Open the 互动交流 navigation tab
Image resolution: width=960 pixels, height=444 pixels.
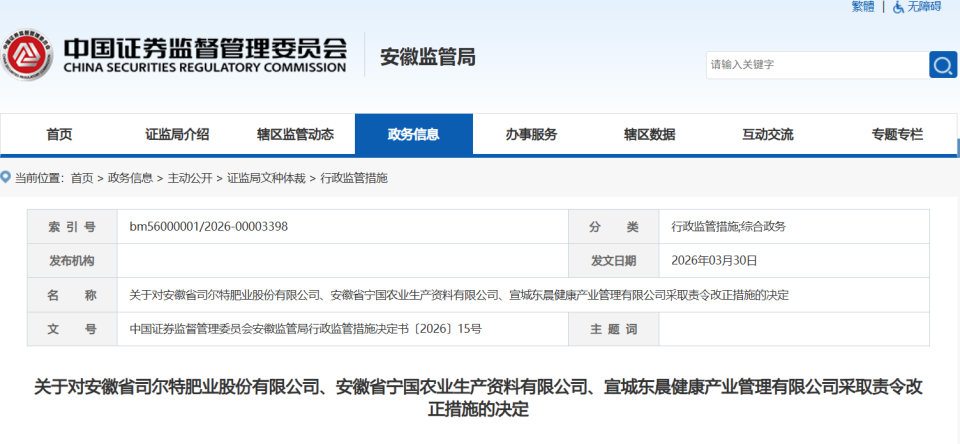[768, 134]
